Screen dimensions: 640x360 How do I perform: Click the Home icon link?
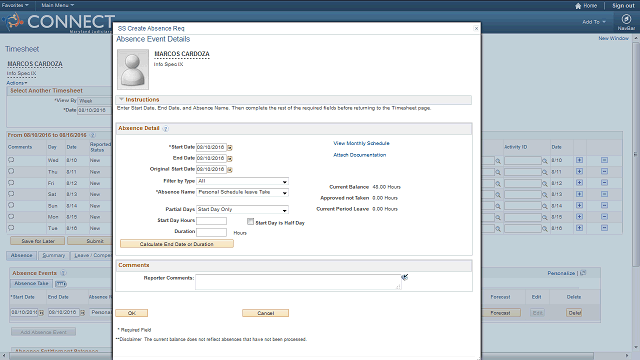click(586, 6)
